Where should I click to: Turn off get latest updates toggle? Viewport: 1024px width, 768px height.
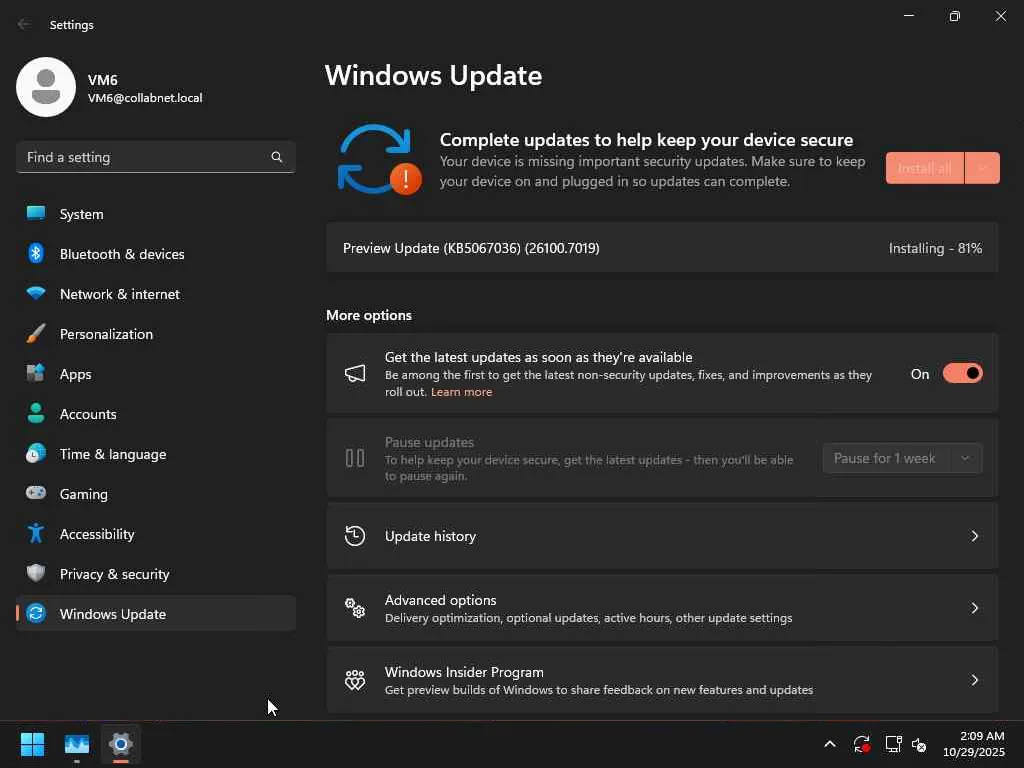pos(963,374)
